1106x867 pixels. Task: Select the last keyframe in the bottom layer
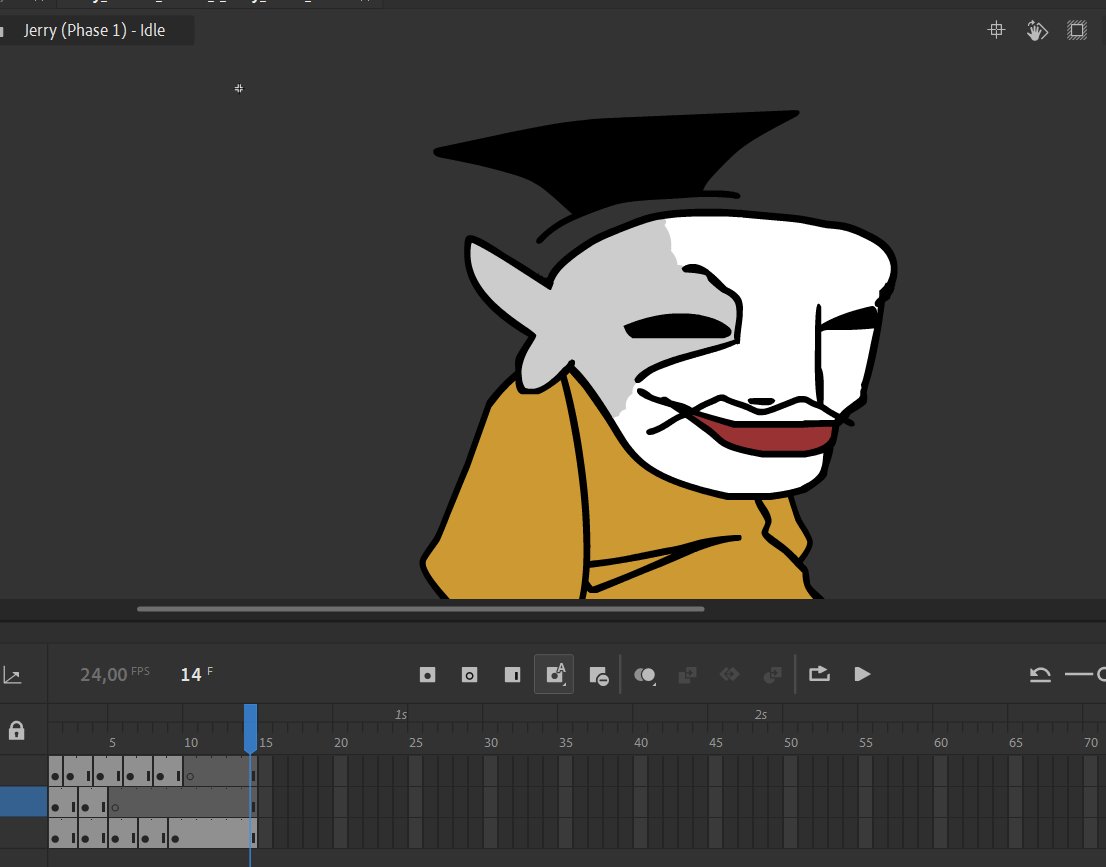(x=175, y=839)
